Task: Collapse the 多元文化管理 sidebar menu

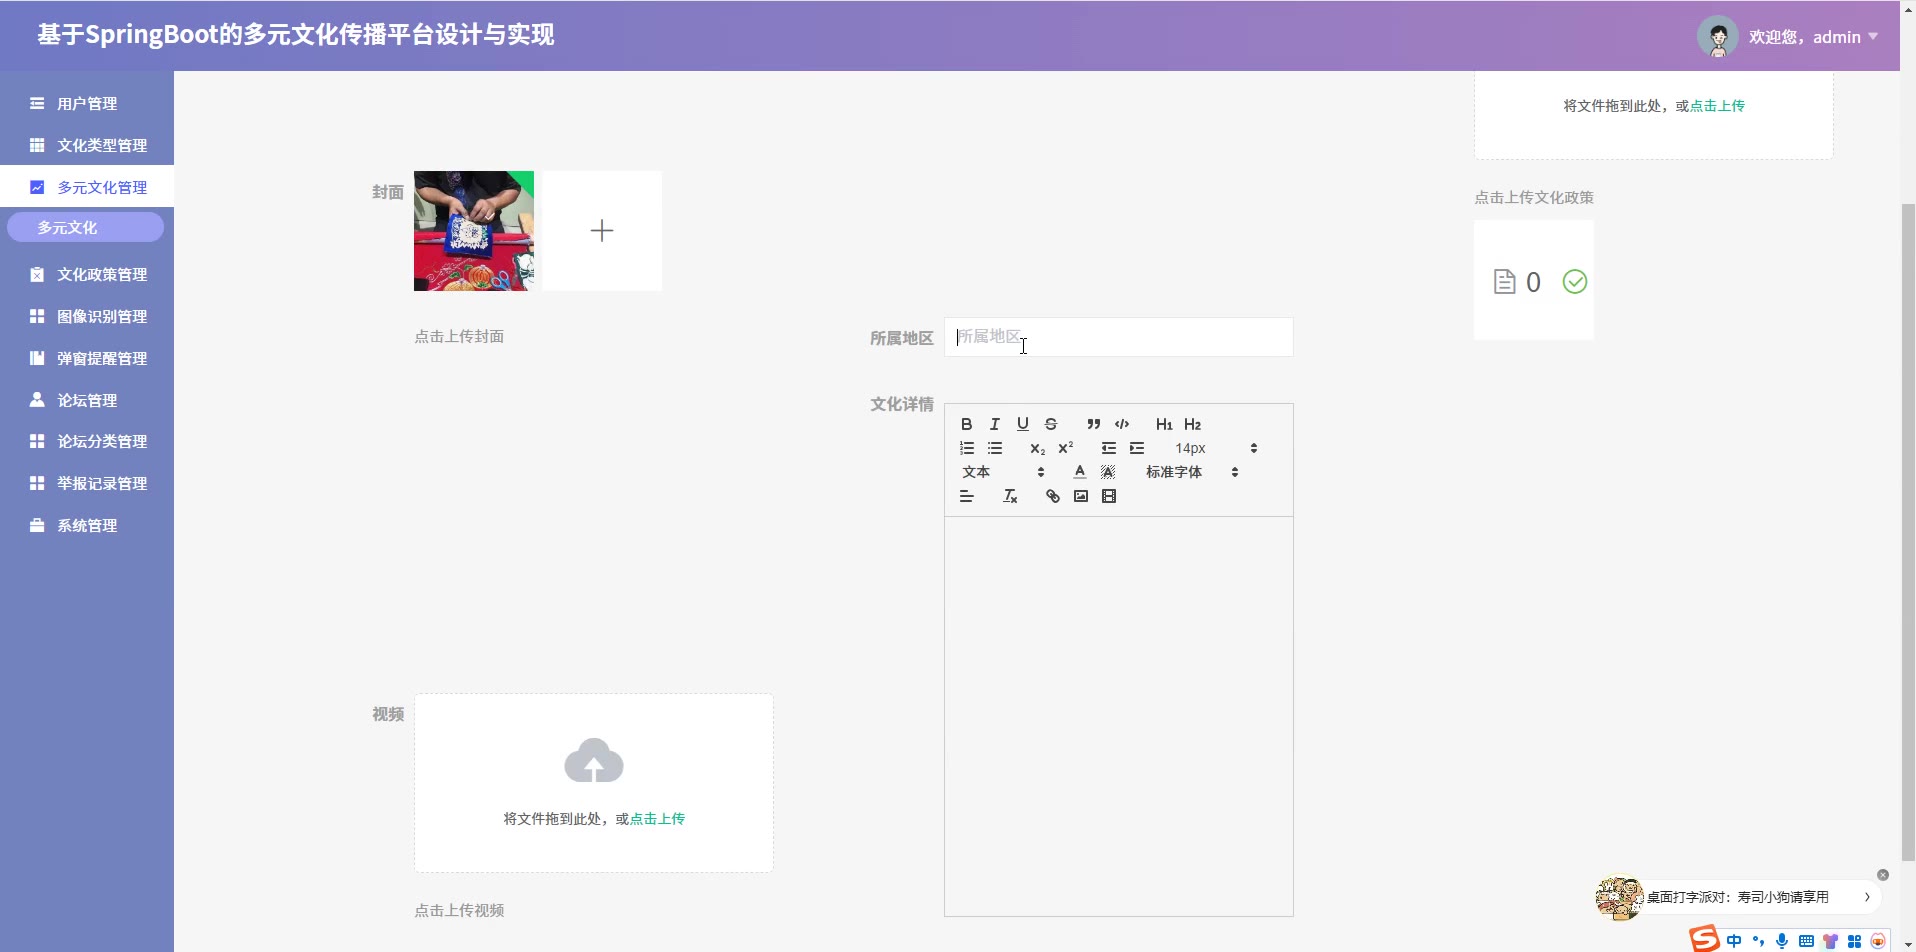Action: click(x=87, y=187)
